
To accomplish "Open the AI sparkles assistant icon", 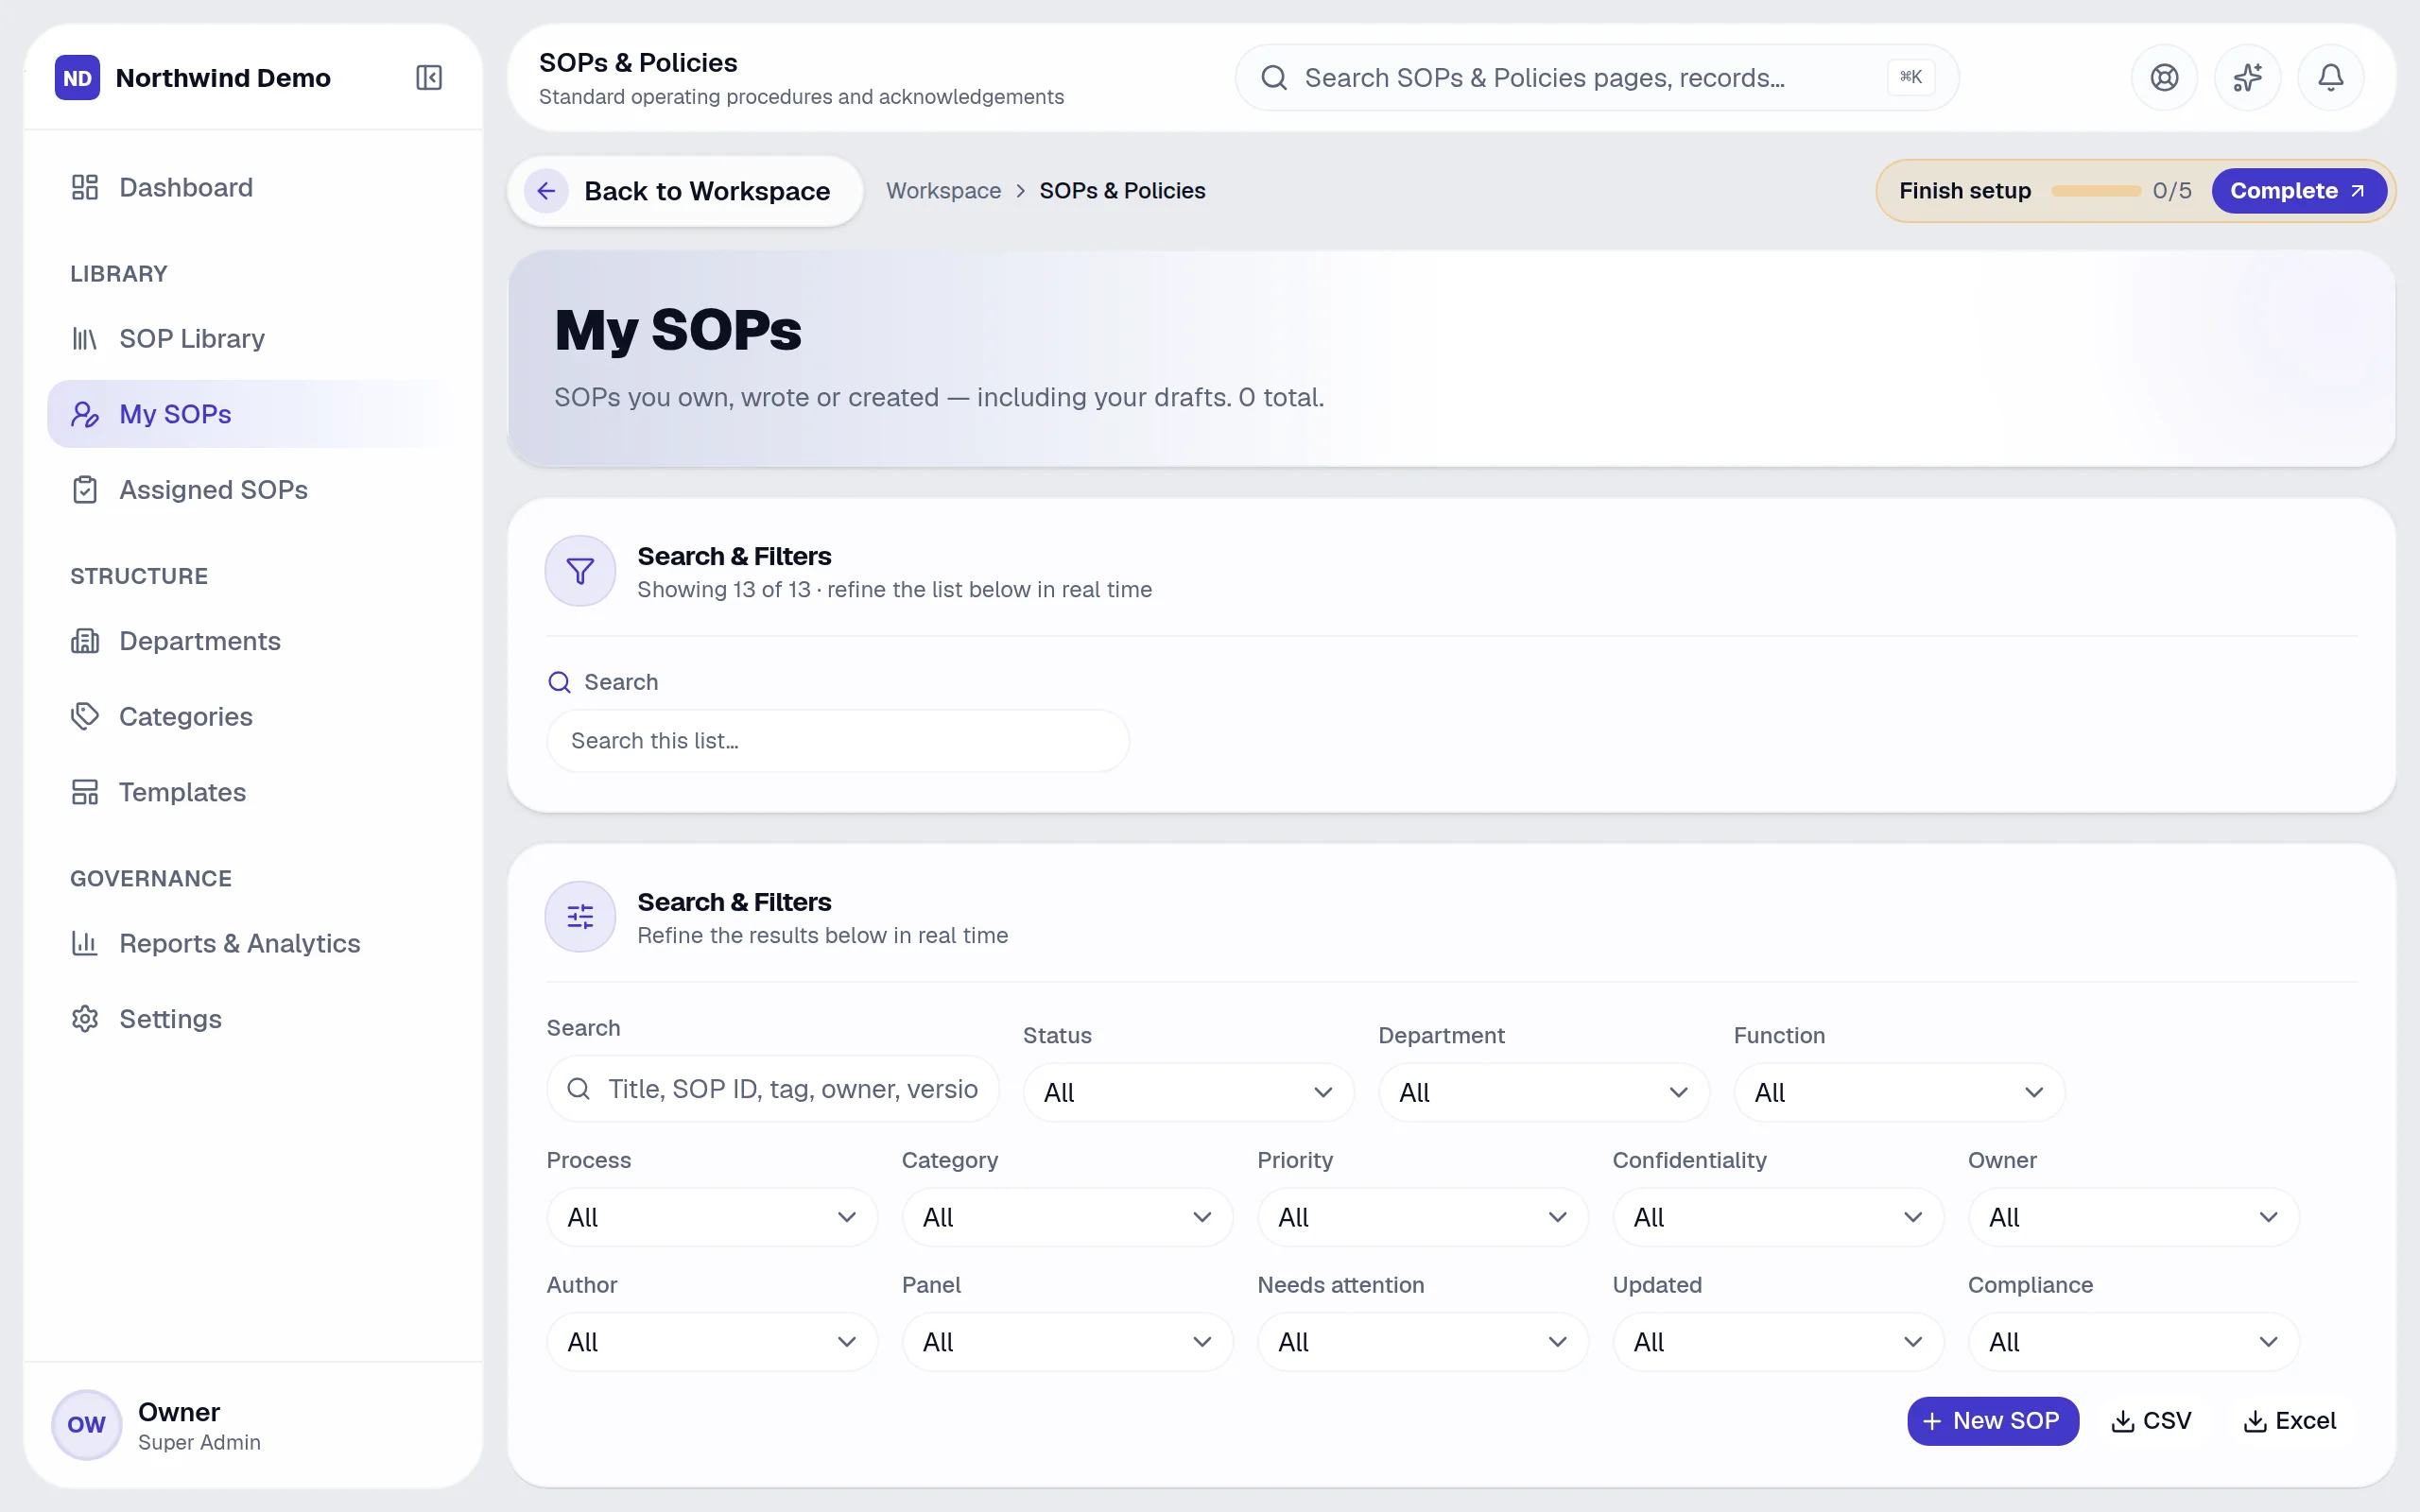I will point(2247,77).
